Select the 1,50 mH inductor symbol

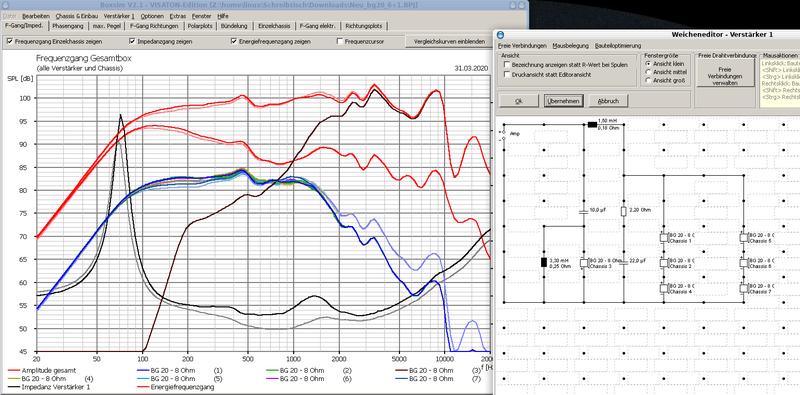(592, 125)
